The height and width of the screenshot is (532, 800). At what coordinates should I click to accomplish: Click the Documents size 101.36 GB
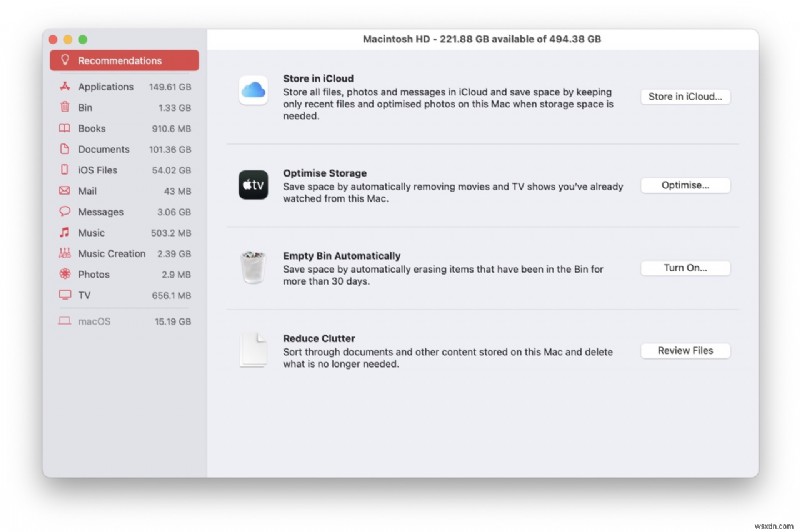(170, 149)
